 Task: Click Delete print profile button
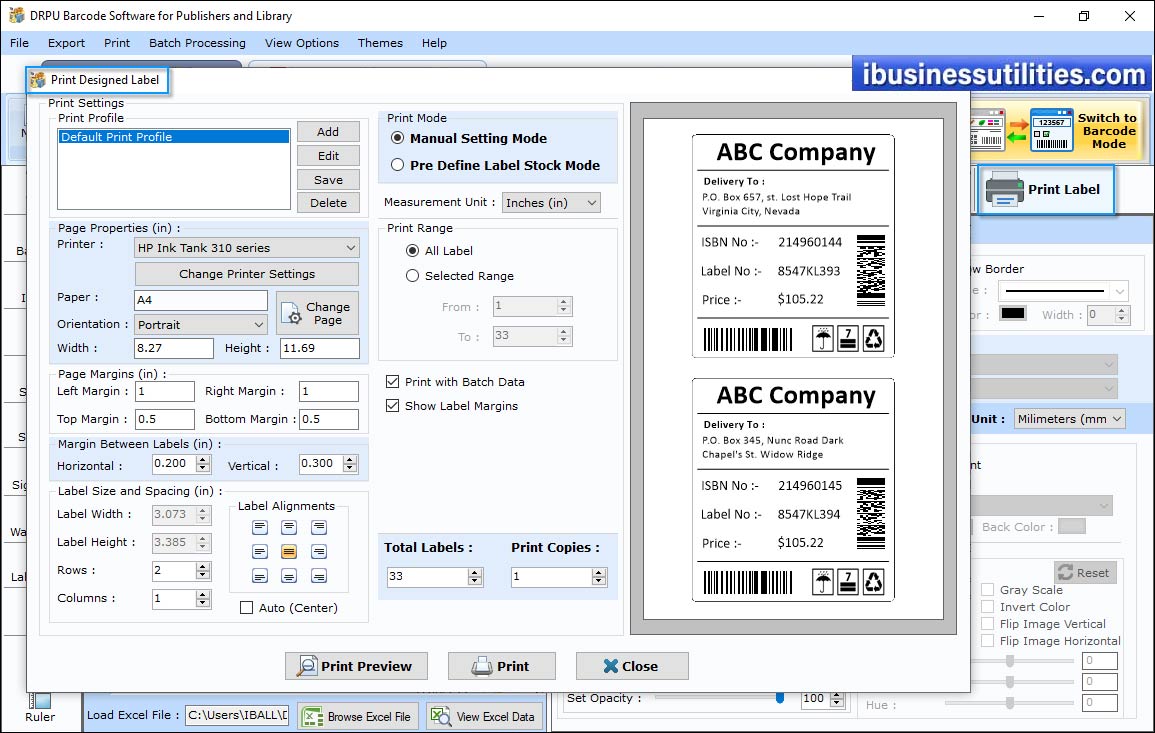coord(329,203)
